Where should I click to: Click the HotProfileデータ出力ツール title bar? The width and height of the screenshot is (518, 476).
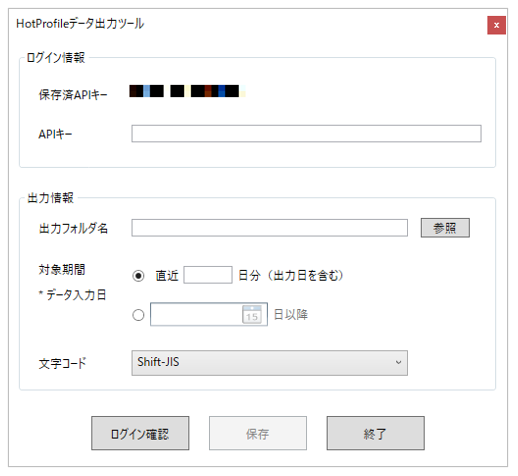[x=80, y=24]
